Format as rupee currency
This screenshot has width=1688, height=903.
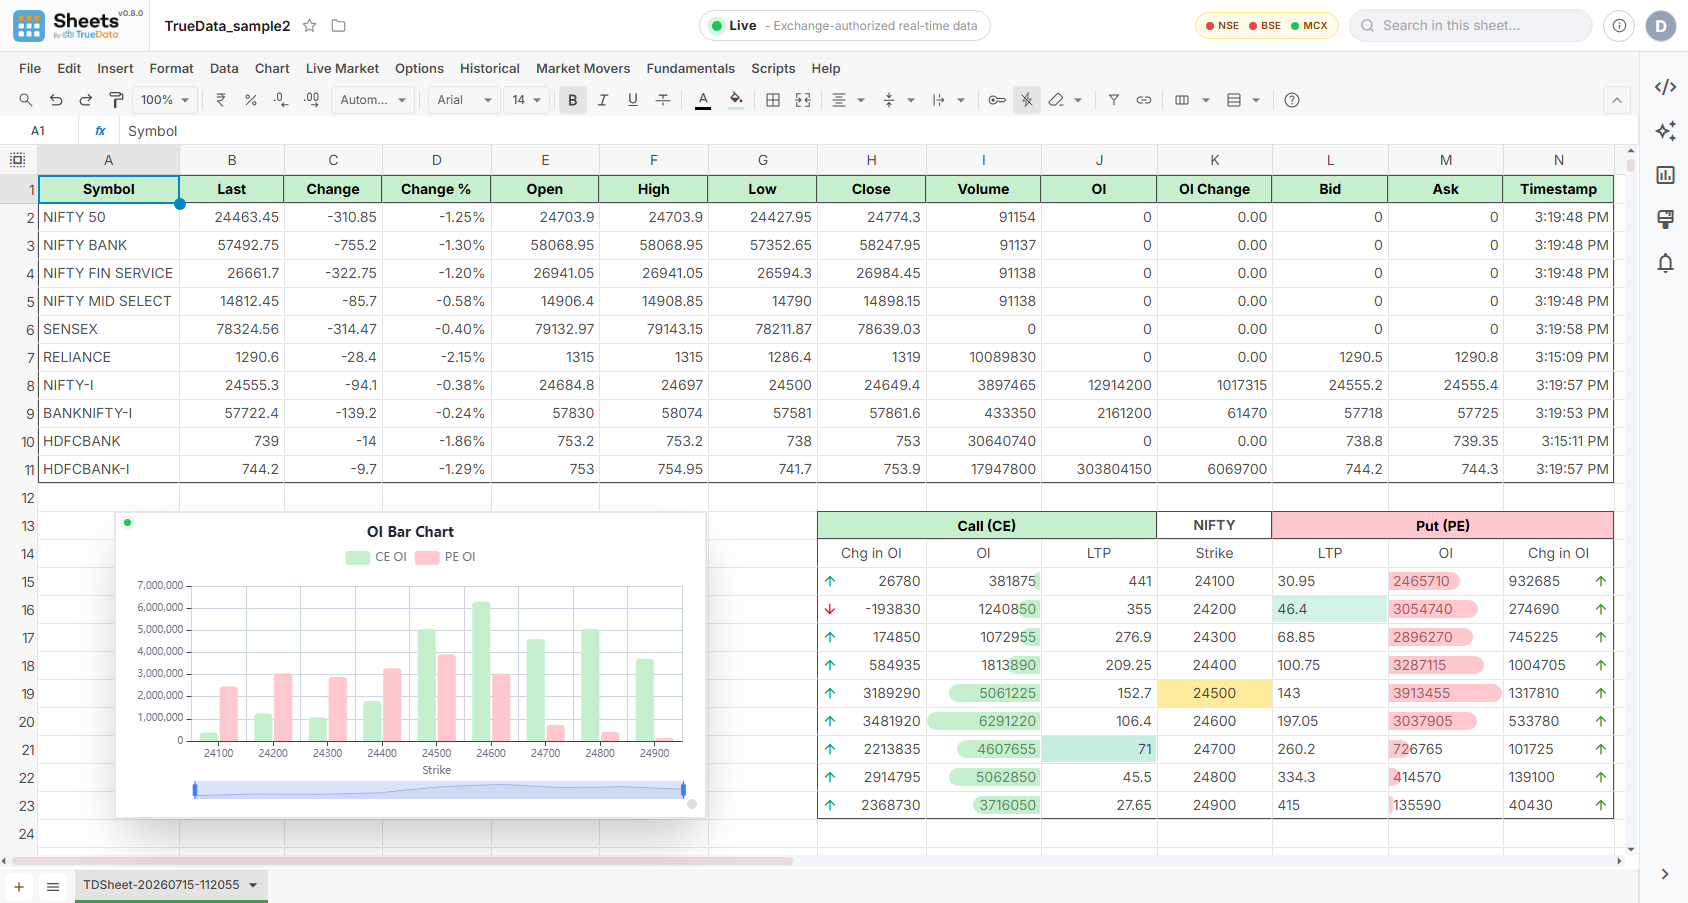tap(221, 100)
